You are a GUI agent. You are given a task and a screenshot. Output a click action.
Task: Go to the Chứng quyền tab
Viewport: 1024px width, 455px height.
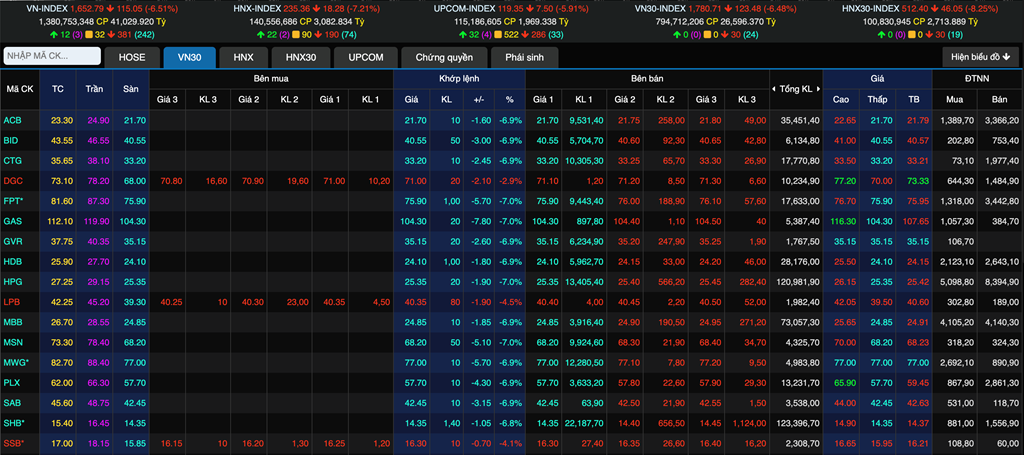(x=443, y=57)
